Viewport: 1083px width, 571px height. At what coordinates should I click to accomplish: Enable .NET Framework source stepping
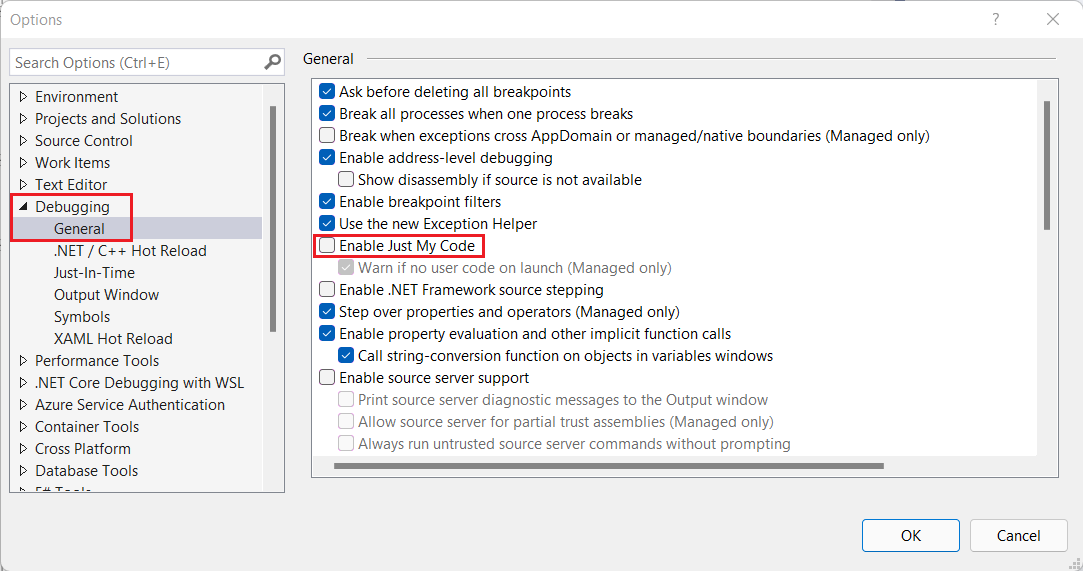coord(327,290)
